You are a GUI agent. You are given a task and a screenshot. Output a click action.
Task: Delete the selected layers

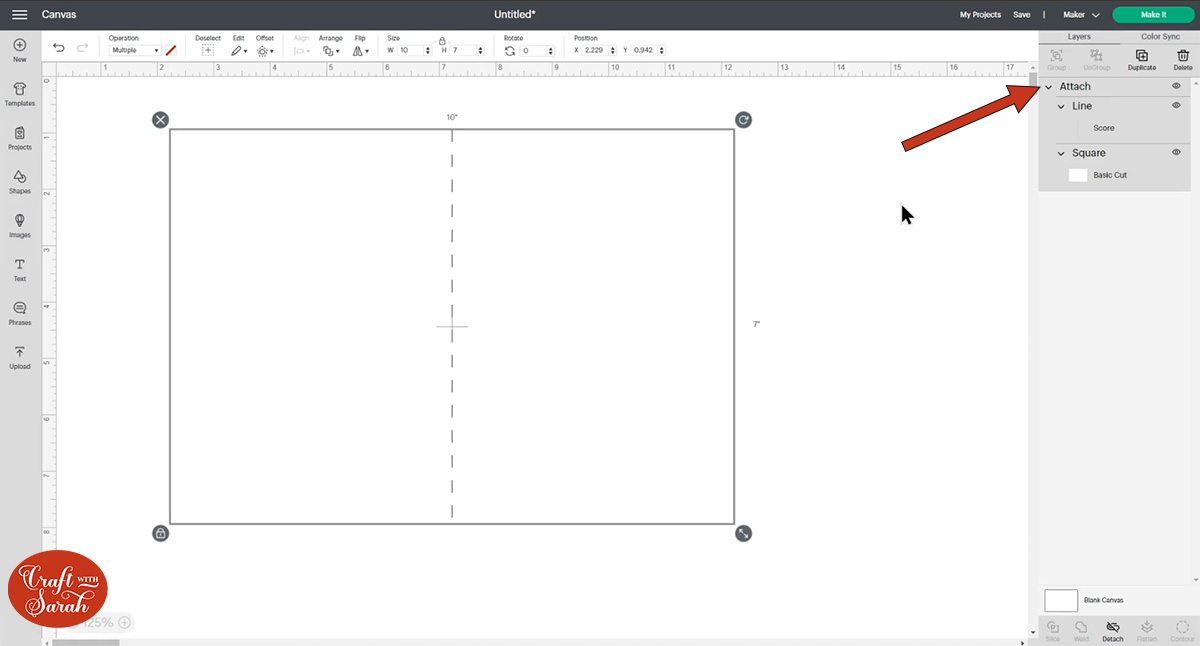[x=1183, y=59]
